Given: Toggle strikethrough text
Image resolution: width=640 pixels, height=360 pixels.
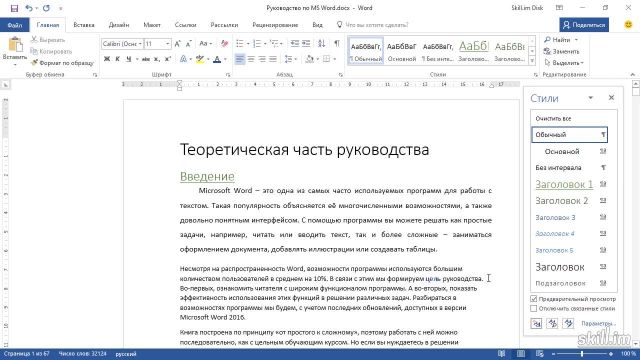Looking at the screenshot, I should (146, 59).
